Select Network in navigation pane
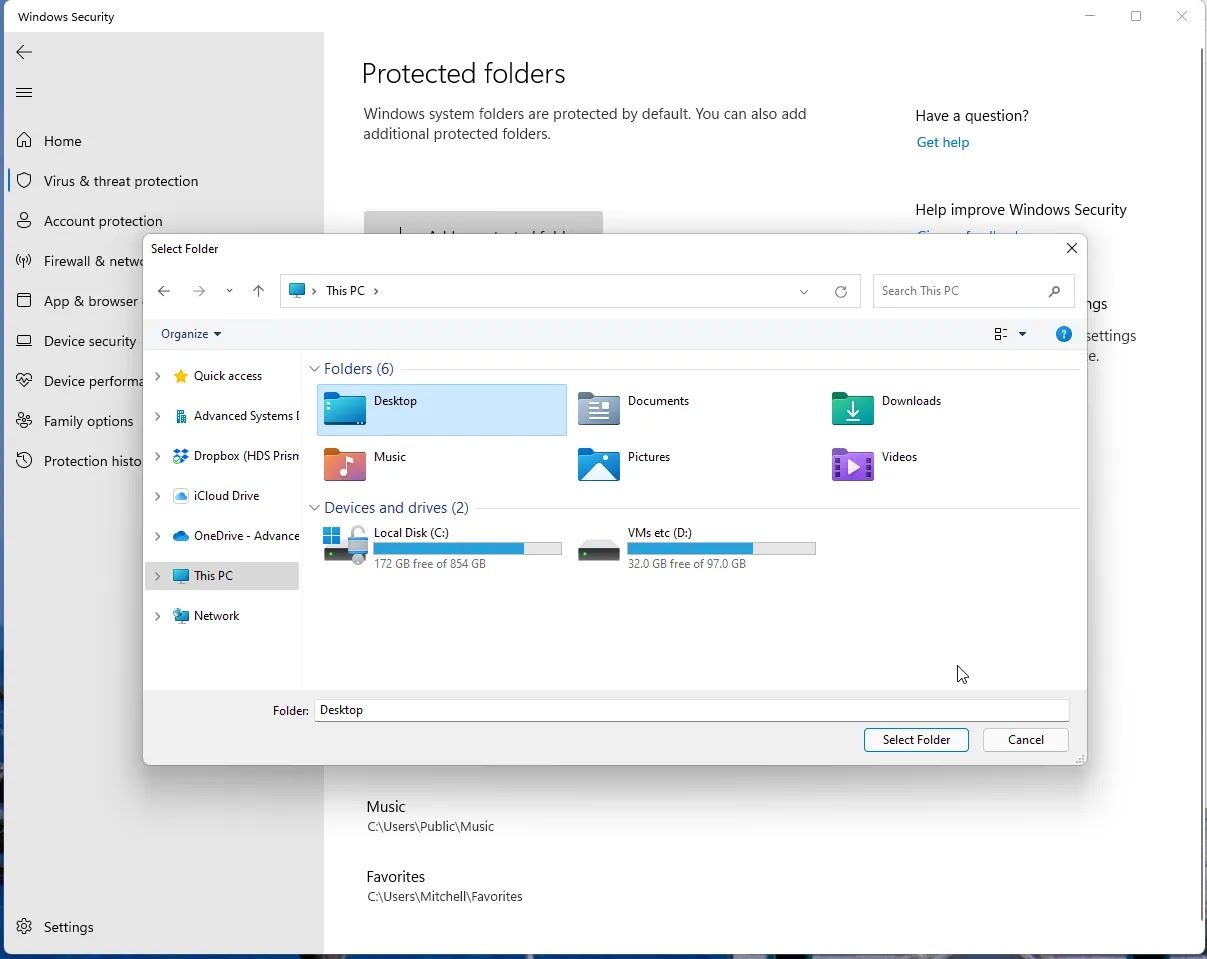 pos(216,616)
